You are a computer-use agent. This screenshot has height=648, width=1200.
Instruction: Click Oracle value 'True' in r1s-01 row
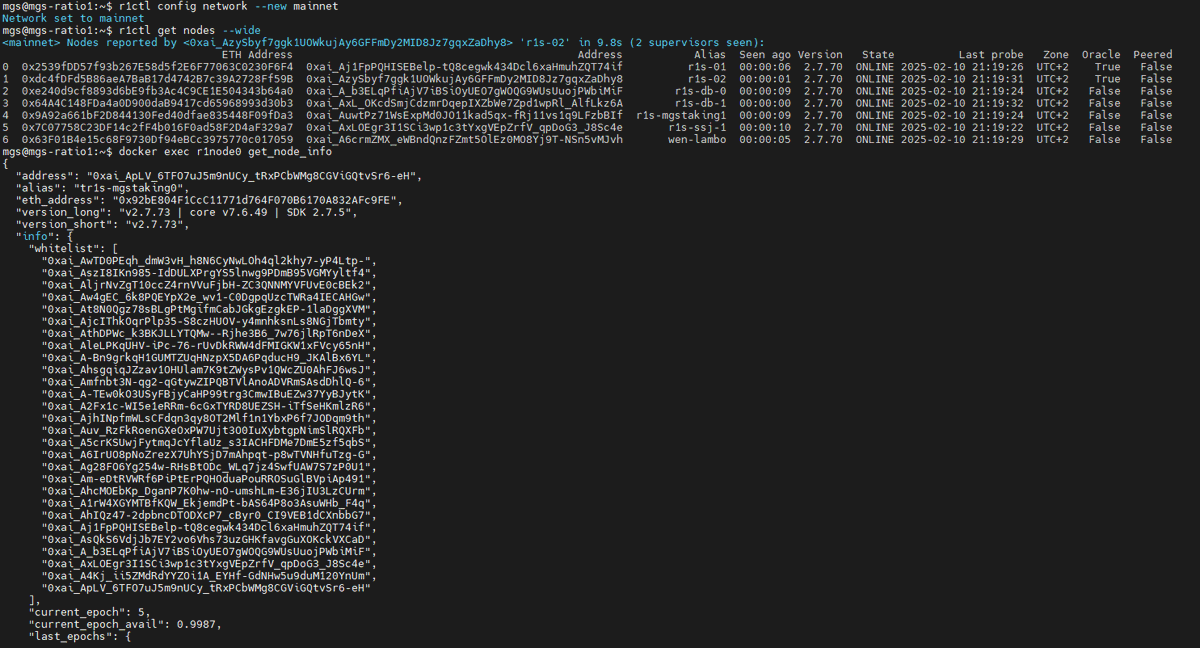click(1107, 66)
